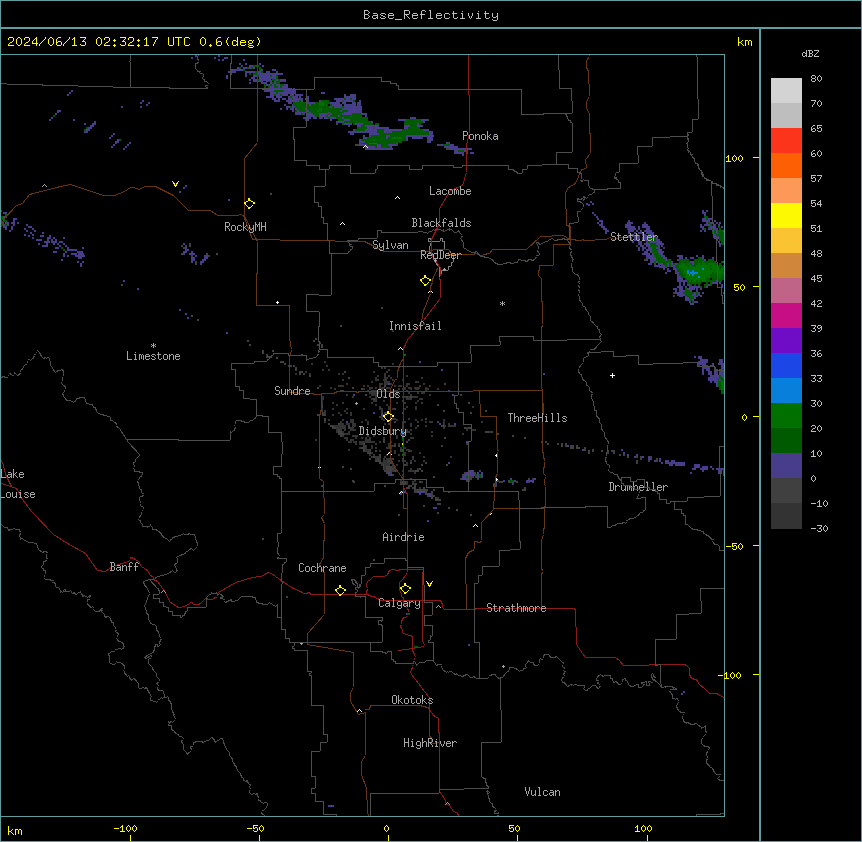
Task: Click the yellow diamond marker above RockyMH
Action: [x=250, y=204]
